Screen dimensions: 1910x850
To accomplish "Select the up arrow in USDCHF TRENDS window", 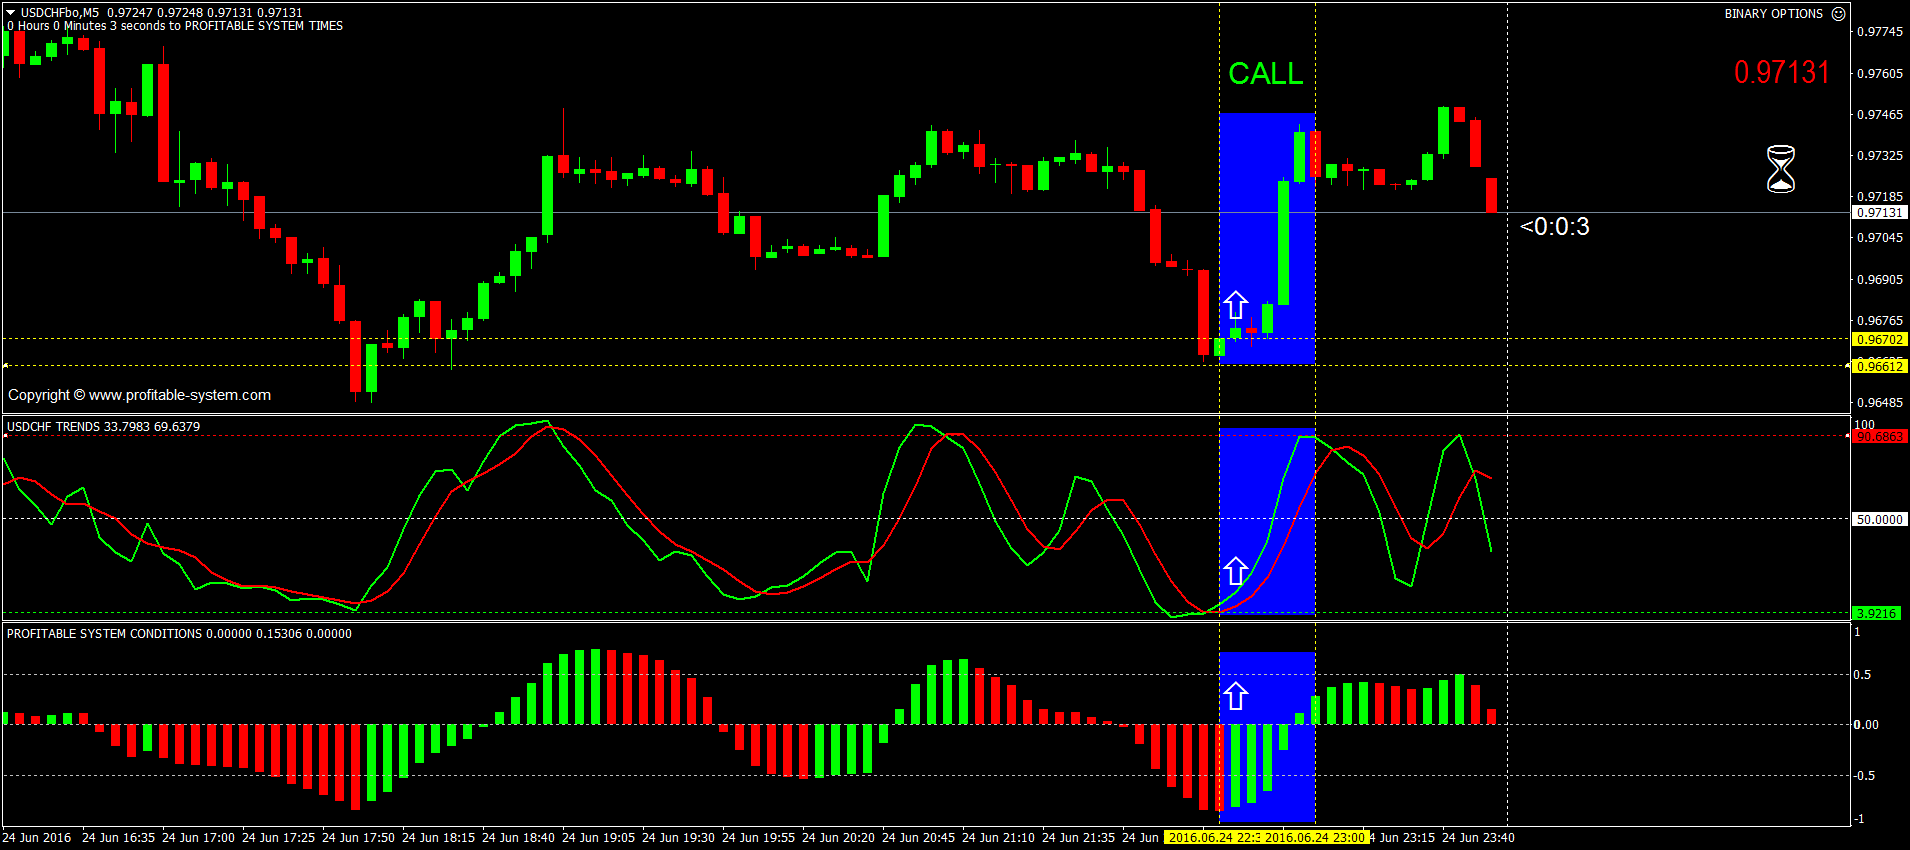I will coord(1236,571).
